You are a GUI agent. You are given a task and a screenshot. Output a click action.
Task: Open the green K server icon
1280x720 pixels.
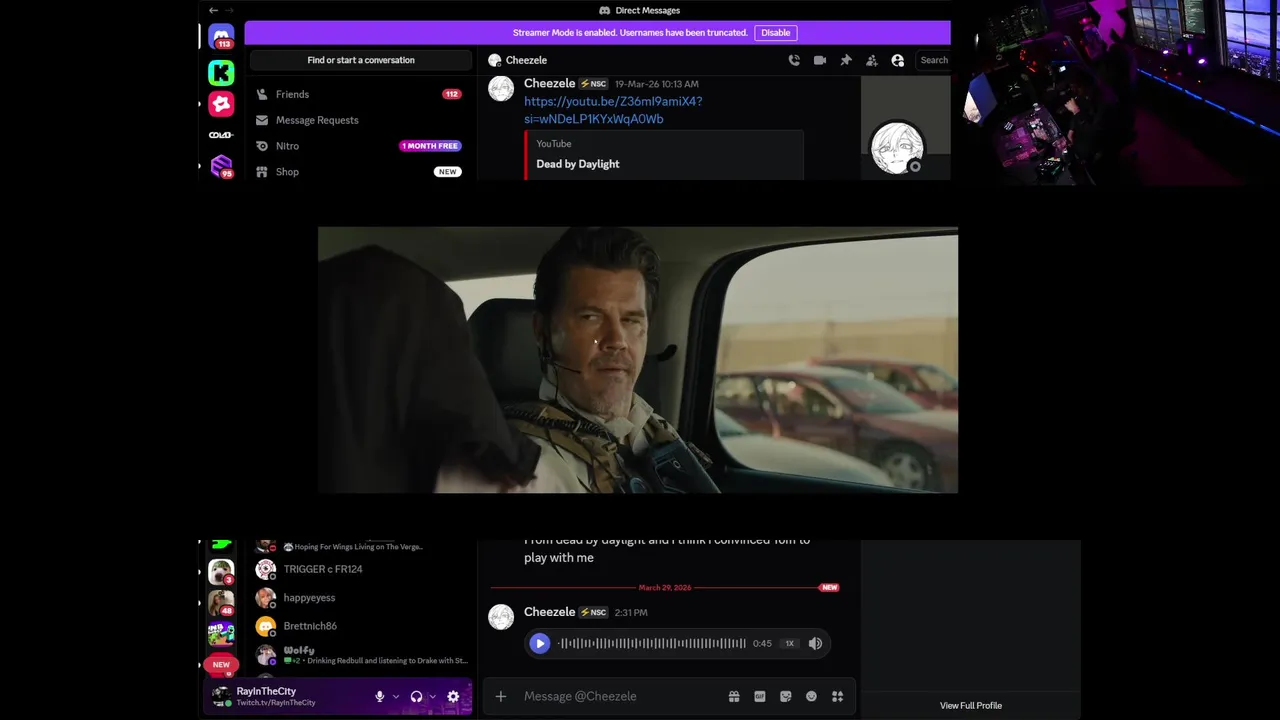click(221, 72)
